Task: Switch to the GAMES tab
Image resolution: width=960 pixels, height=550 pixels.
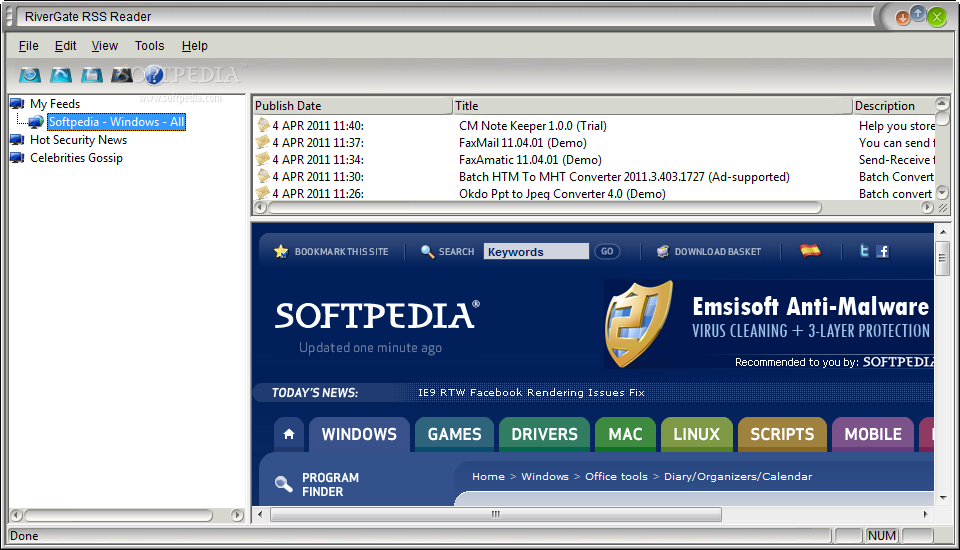Action: (454, 434)
